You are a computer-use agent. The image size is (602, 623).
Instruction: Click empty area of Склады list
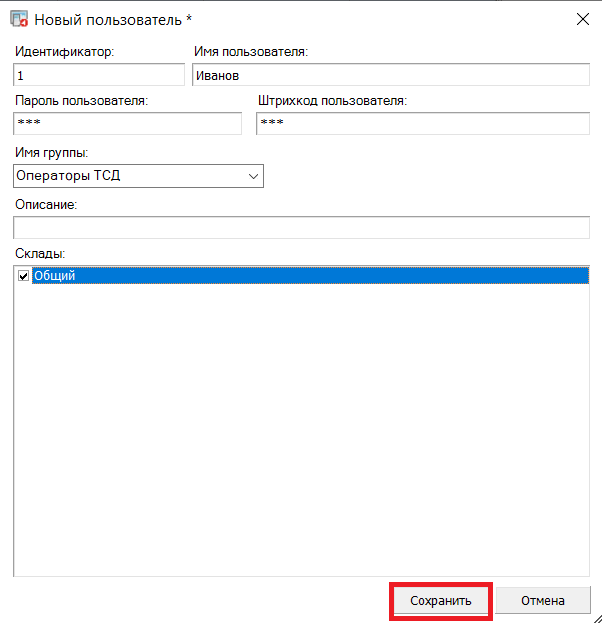tap(302, 429)
